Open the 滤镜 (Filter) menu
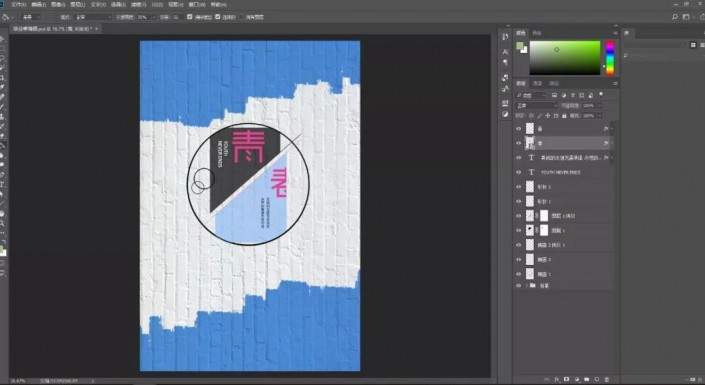 (x=138, y=4)
